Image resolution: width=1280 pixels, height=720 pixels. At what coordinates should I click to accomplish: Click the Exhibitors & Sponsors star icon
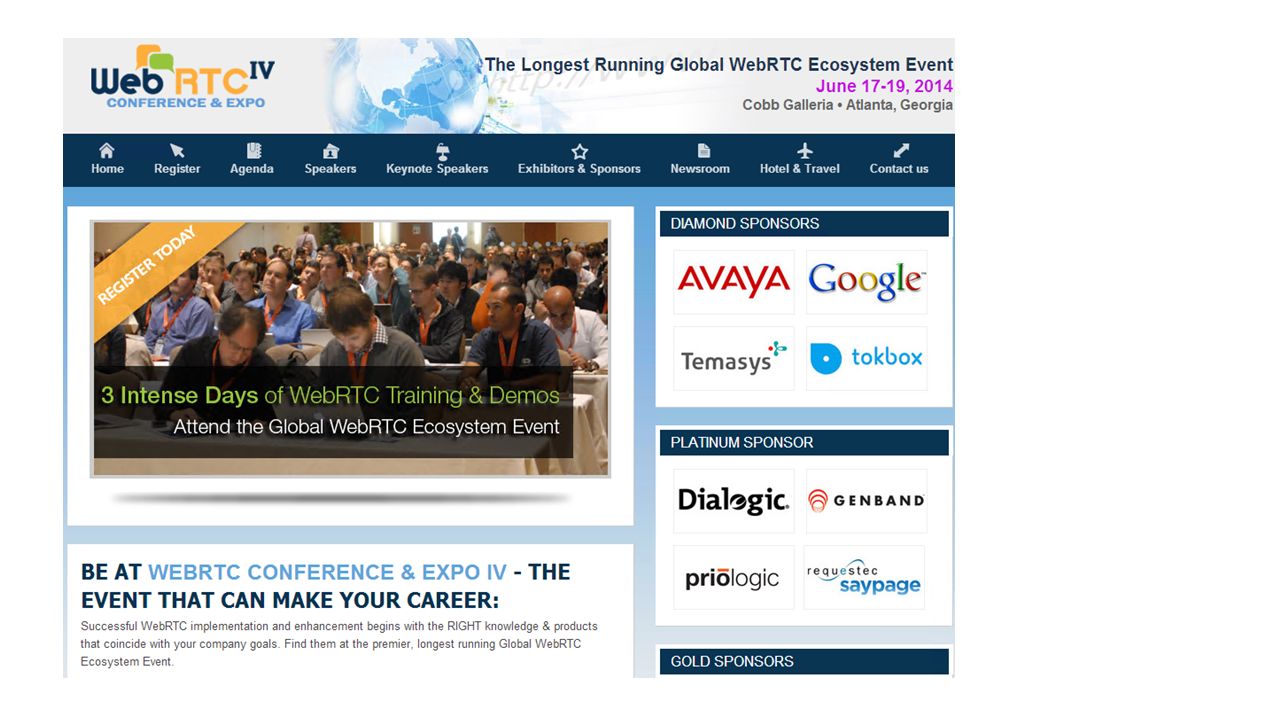pyautogui.click(x=579, y=152)
